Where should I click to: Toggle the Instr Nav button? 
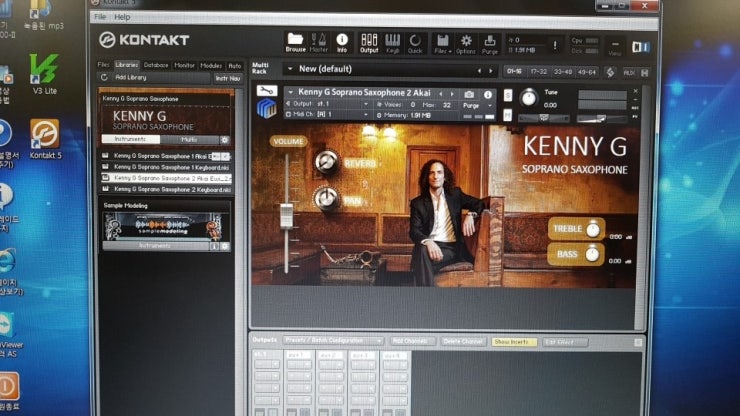227,78
